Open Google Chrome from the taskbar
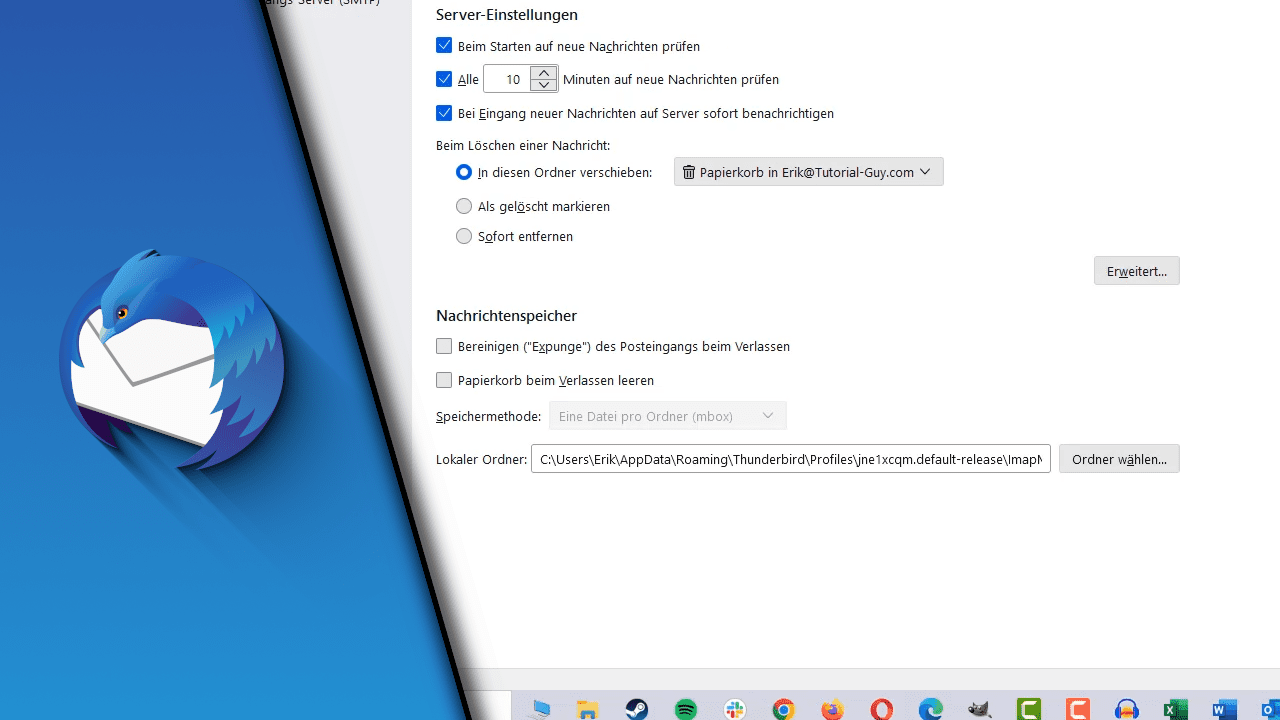The width and height of the screenshot is (1280, 720). click(x=784, y=709)
